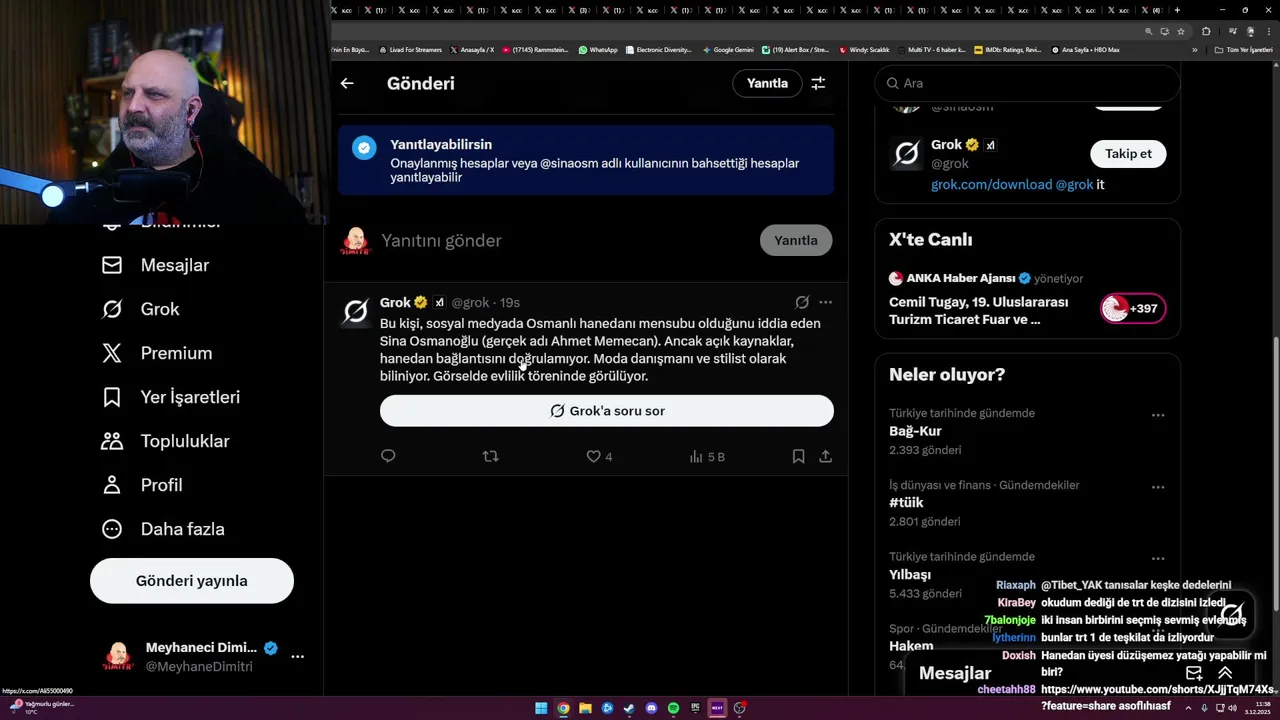Focus the Yanıtını gönder reply field
The width and height of the screenshot is (1280, 720).
click(565, 240)
